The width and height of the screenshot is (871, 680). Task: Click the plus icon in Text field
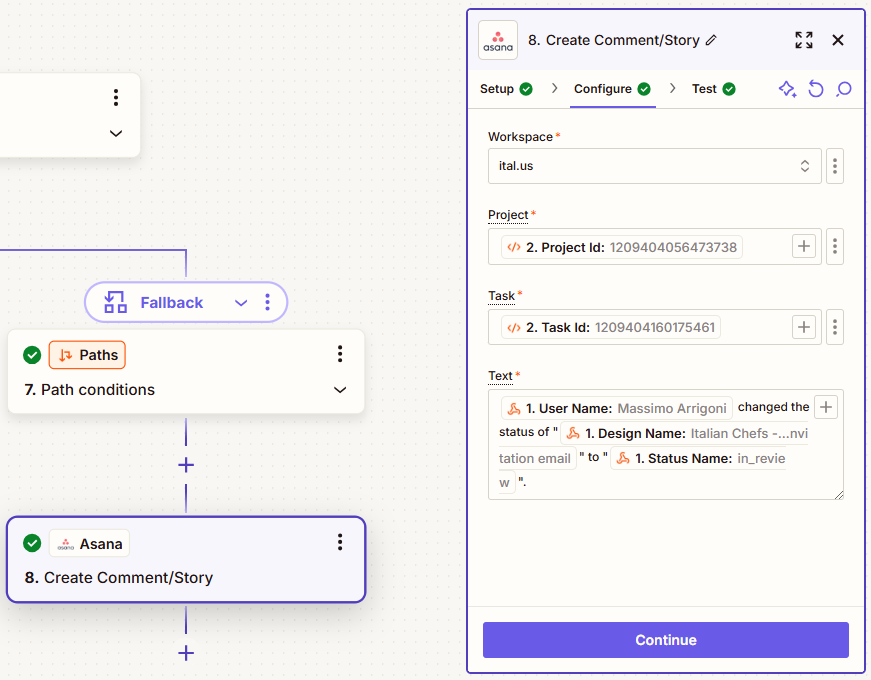pyautogui.click(x=826, y=407)
